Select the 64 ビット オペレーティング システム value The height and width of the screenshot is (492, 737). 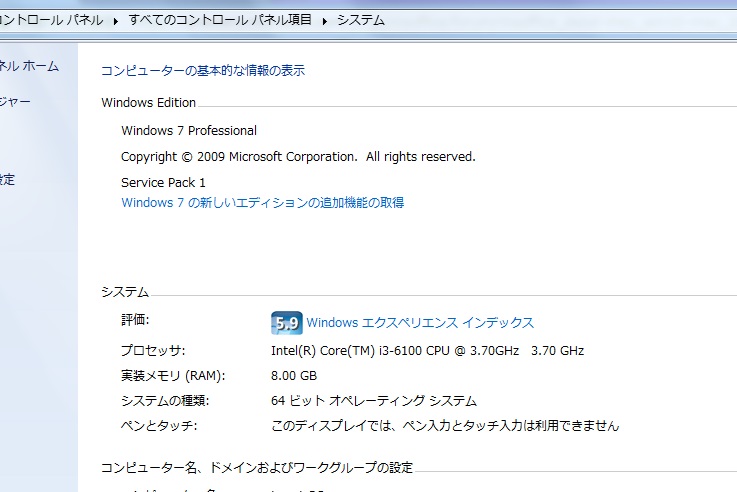click(x=374, y=401)
